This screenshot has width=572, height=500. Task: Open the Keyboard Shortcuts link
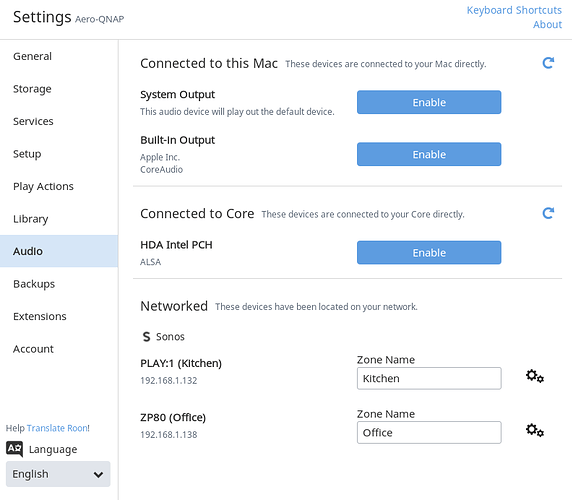pyautogui.click(x=514, y=10)
